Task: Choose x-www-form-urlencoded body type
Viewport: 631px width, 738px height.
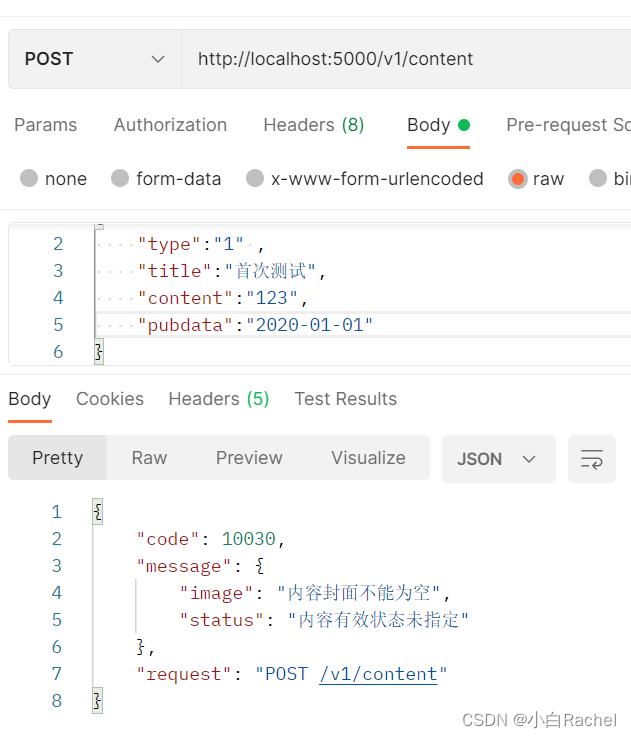Action: [x=255, y=179]
